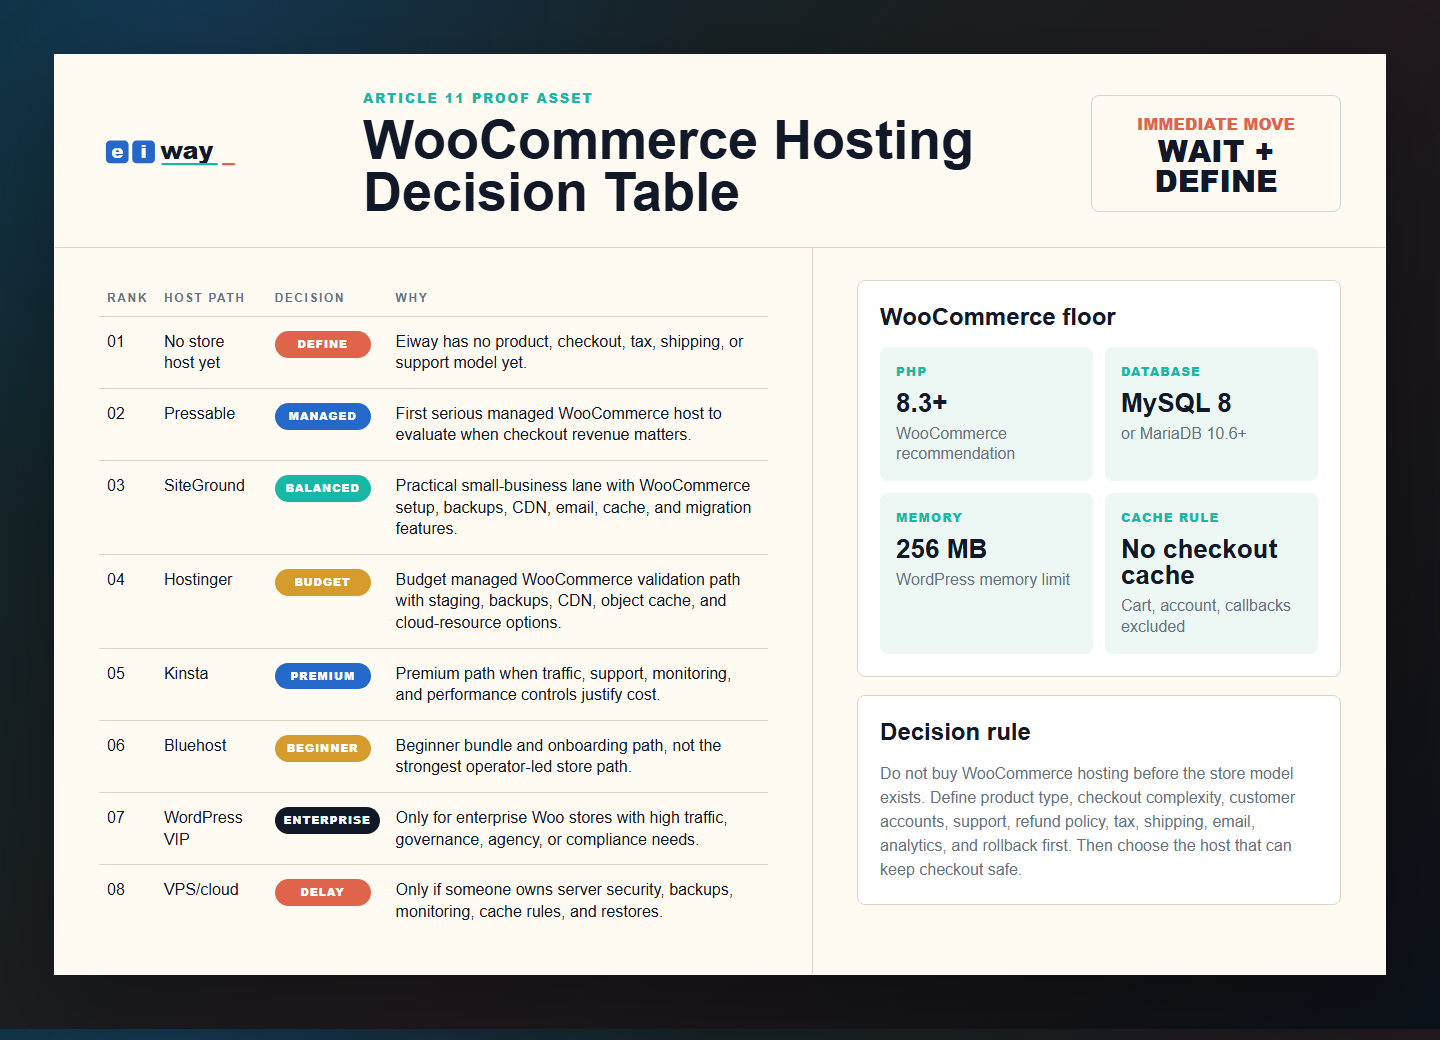Click the 'ARTICLE 11 PROOF ASSET' label

(478, 98)
